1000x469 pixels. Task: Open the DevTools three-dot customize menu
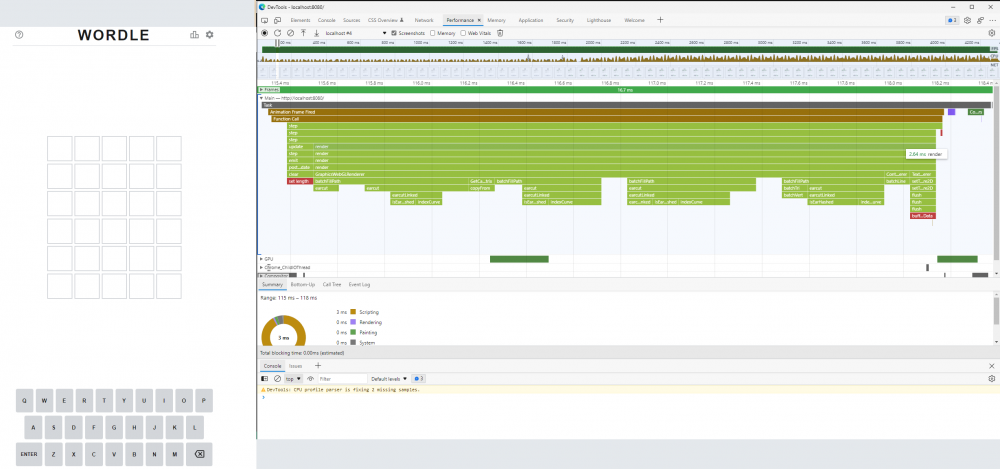pyautogui.click(x=992, y=20)
